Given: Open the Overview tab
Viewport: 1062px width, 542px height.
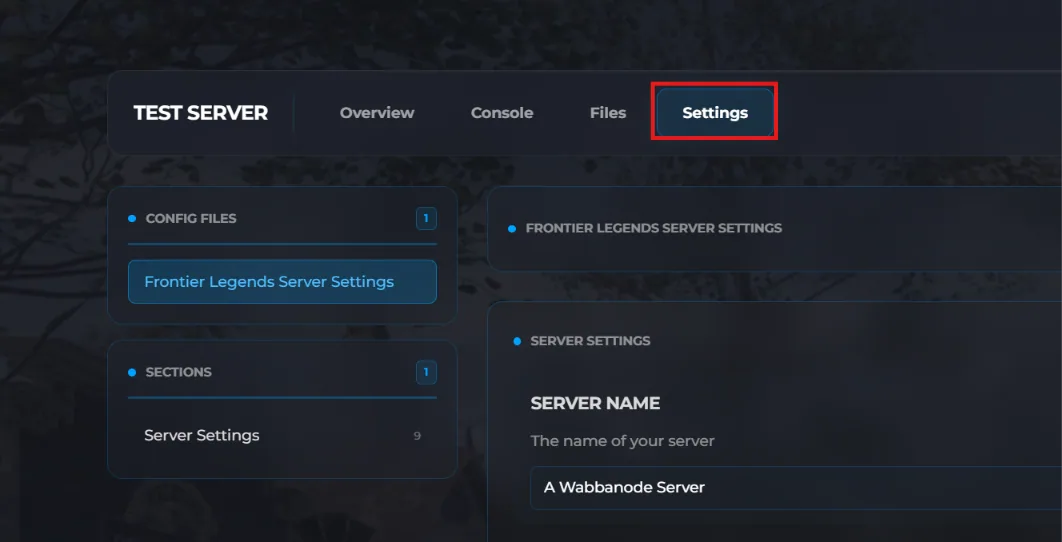Looking at the screenshot, I should pyautogui.click(x=377, y=113).
